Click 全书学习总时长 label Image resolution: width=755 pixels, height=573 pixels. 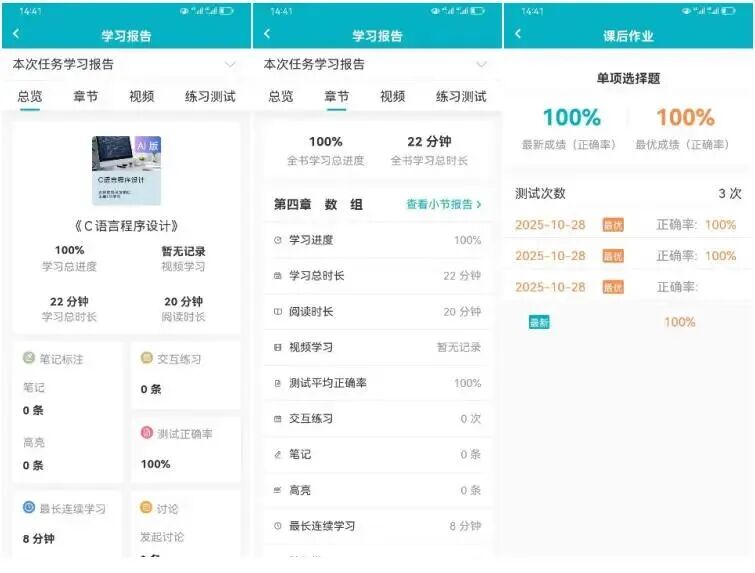point(429,160)
